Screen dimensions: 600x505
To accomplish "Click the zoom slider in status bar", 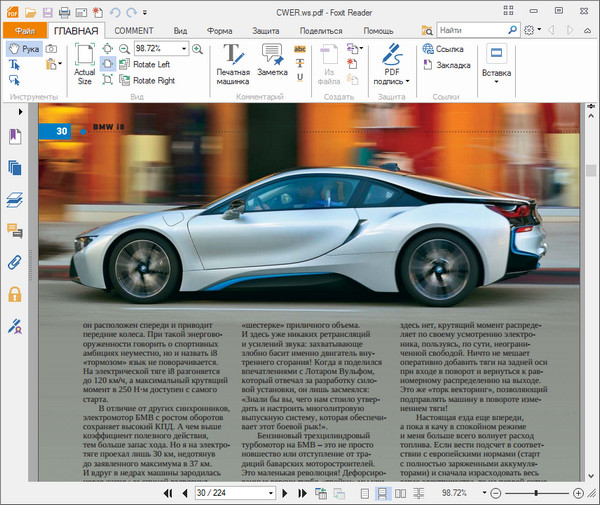I will coord(538,494).
